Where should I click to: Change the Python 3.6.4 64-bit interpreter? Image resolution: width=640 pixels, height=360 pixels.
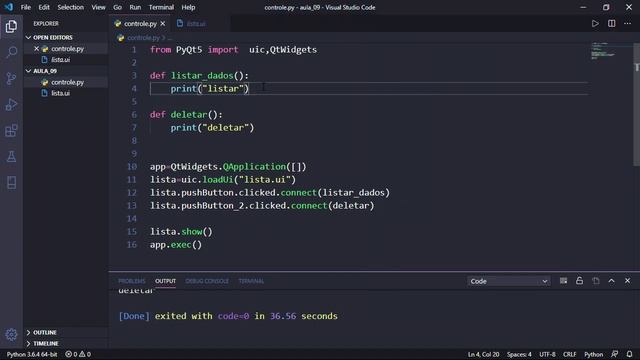coord(32,354)
